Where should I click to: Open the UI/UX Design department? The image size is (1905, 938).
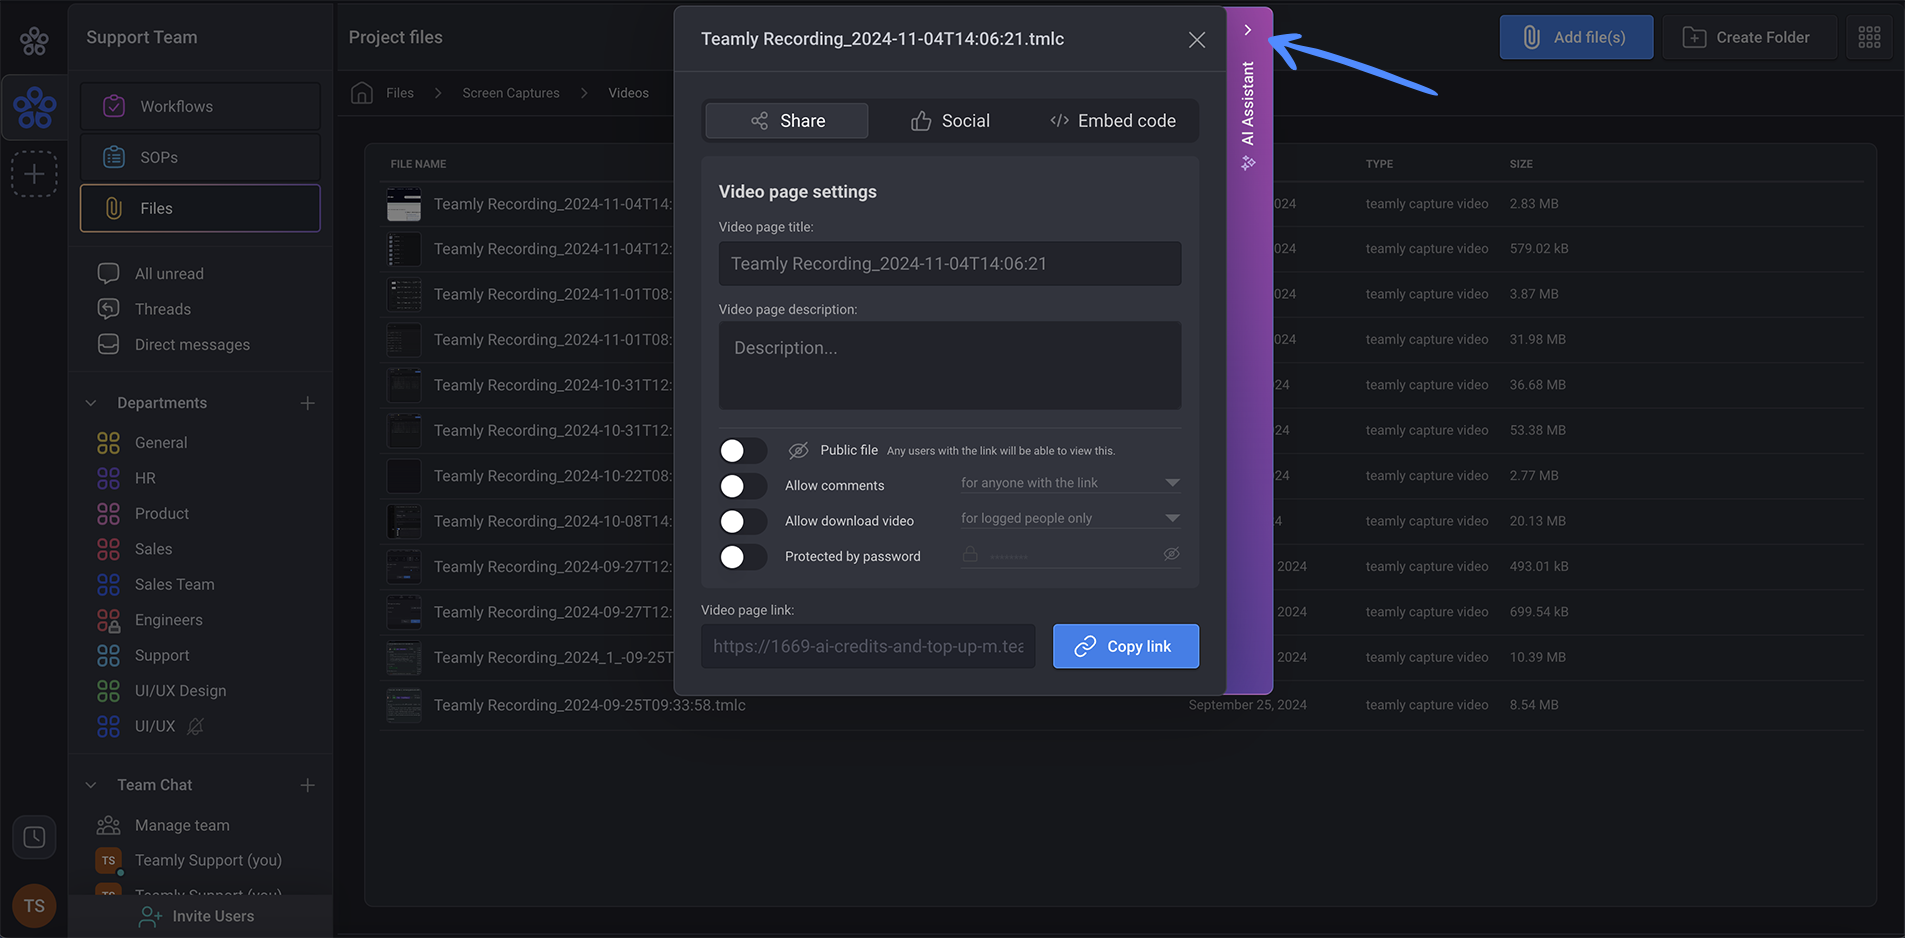point(180,691)
